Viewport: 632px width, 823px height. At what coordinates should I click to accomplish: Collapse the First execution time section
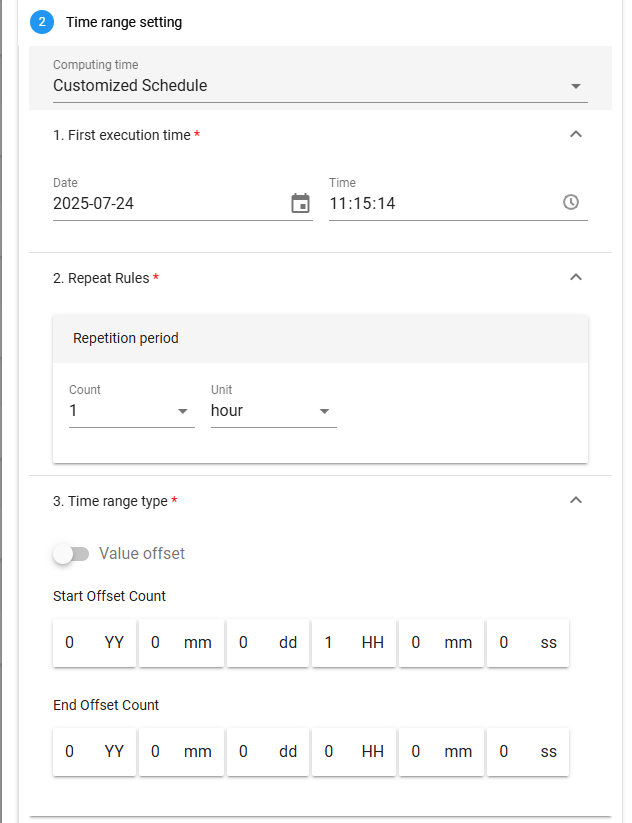coord(575,134)
